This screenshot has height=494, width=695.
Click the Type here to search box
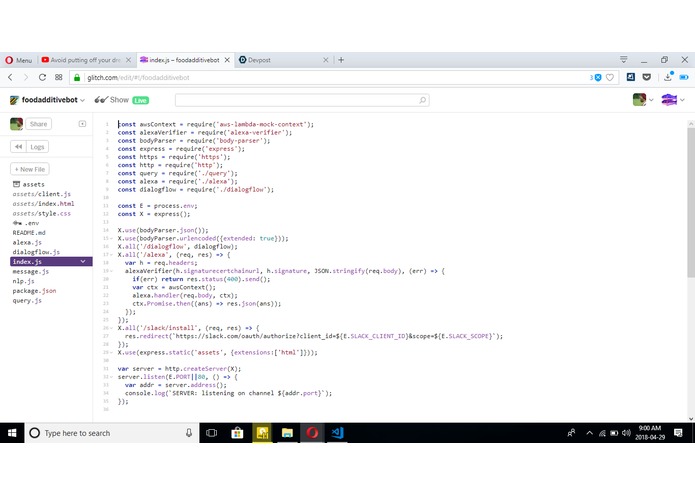click(x=113, y=433)
